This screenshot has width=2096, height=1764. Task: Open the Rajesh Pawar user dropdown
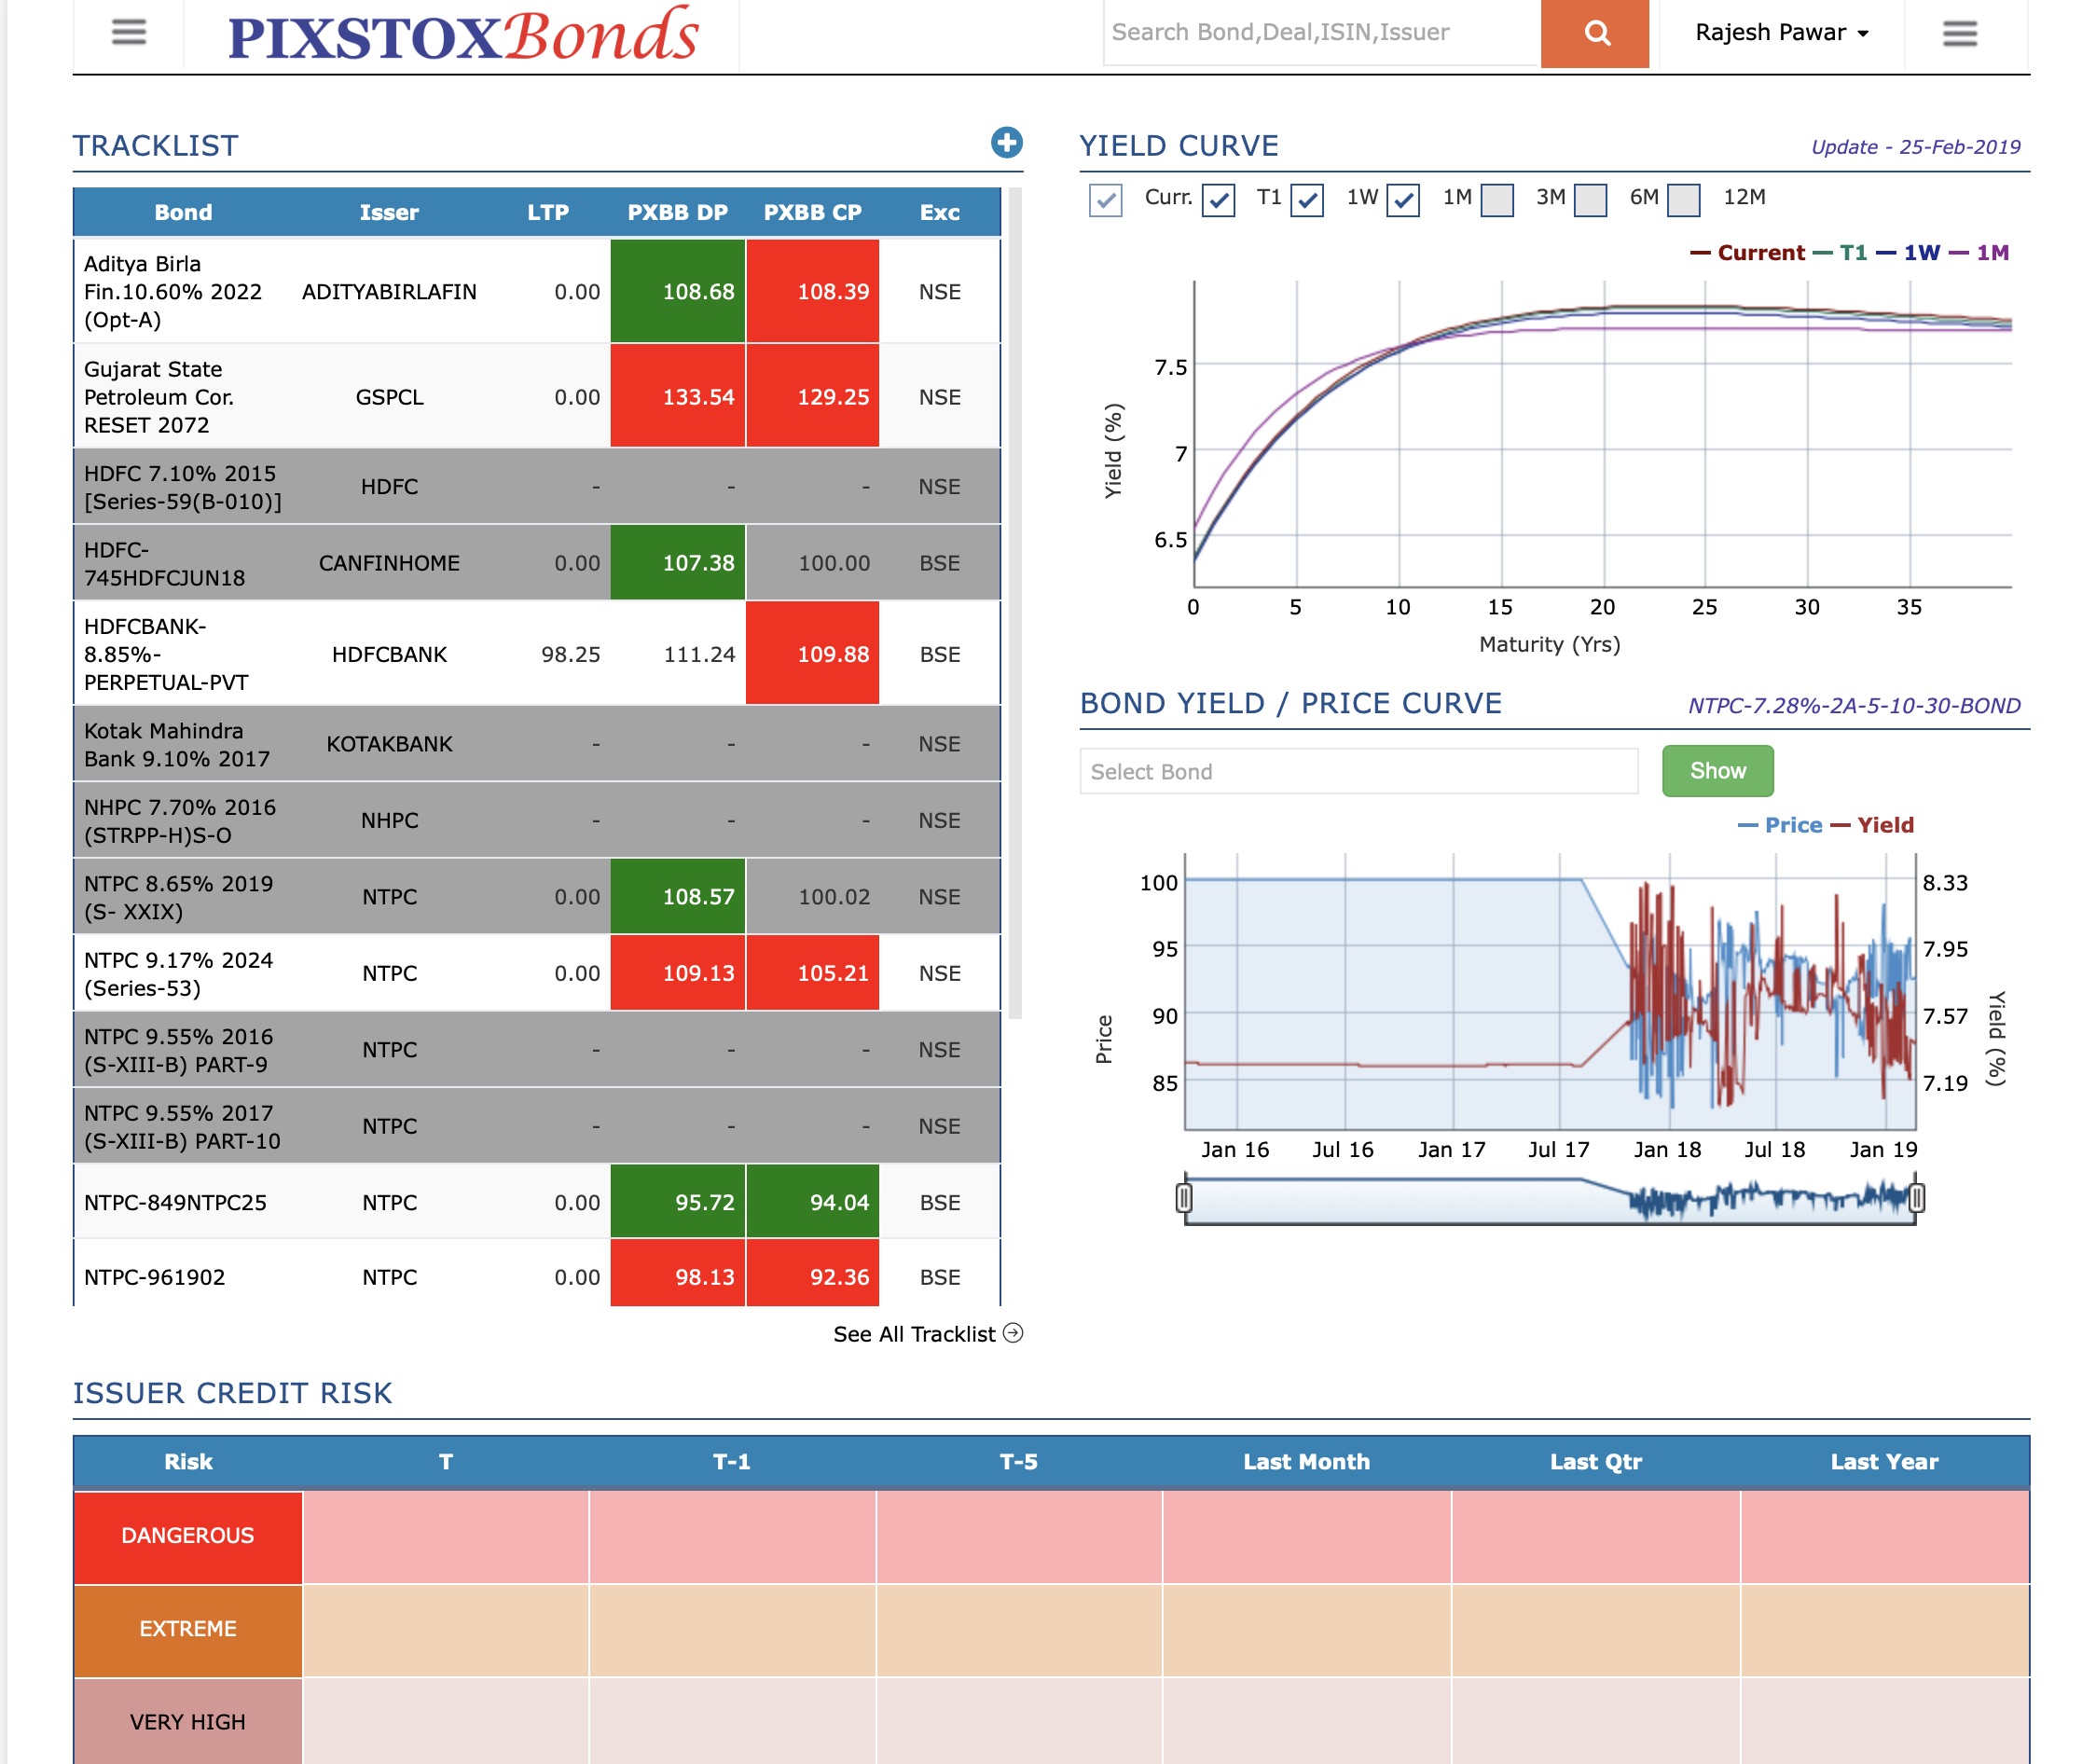point(1781,33)
